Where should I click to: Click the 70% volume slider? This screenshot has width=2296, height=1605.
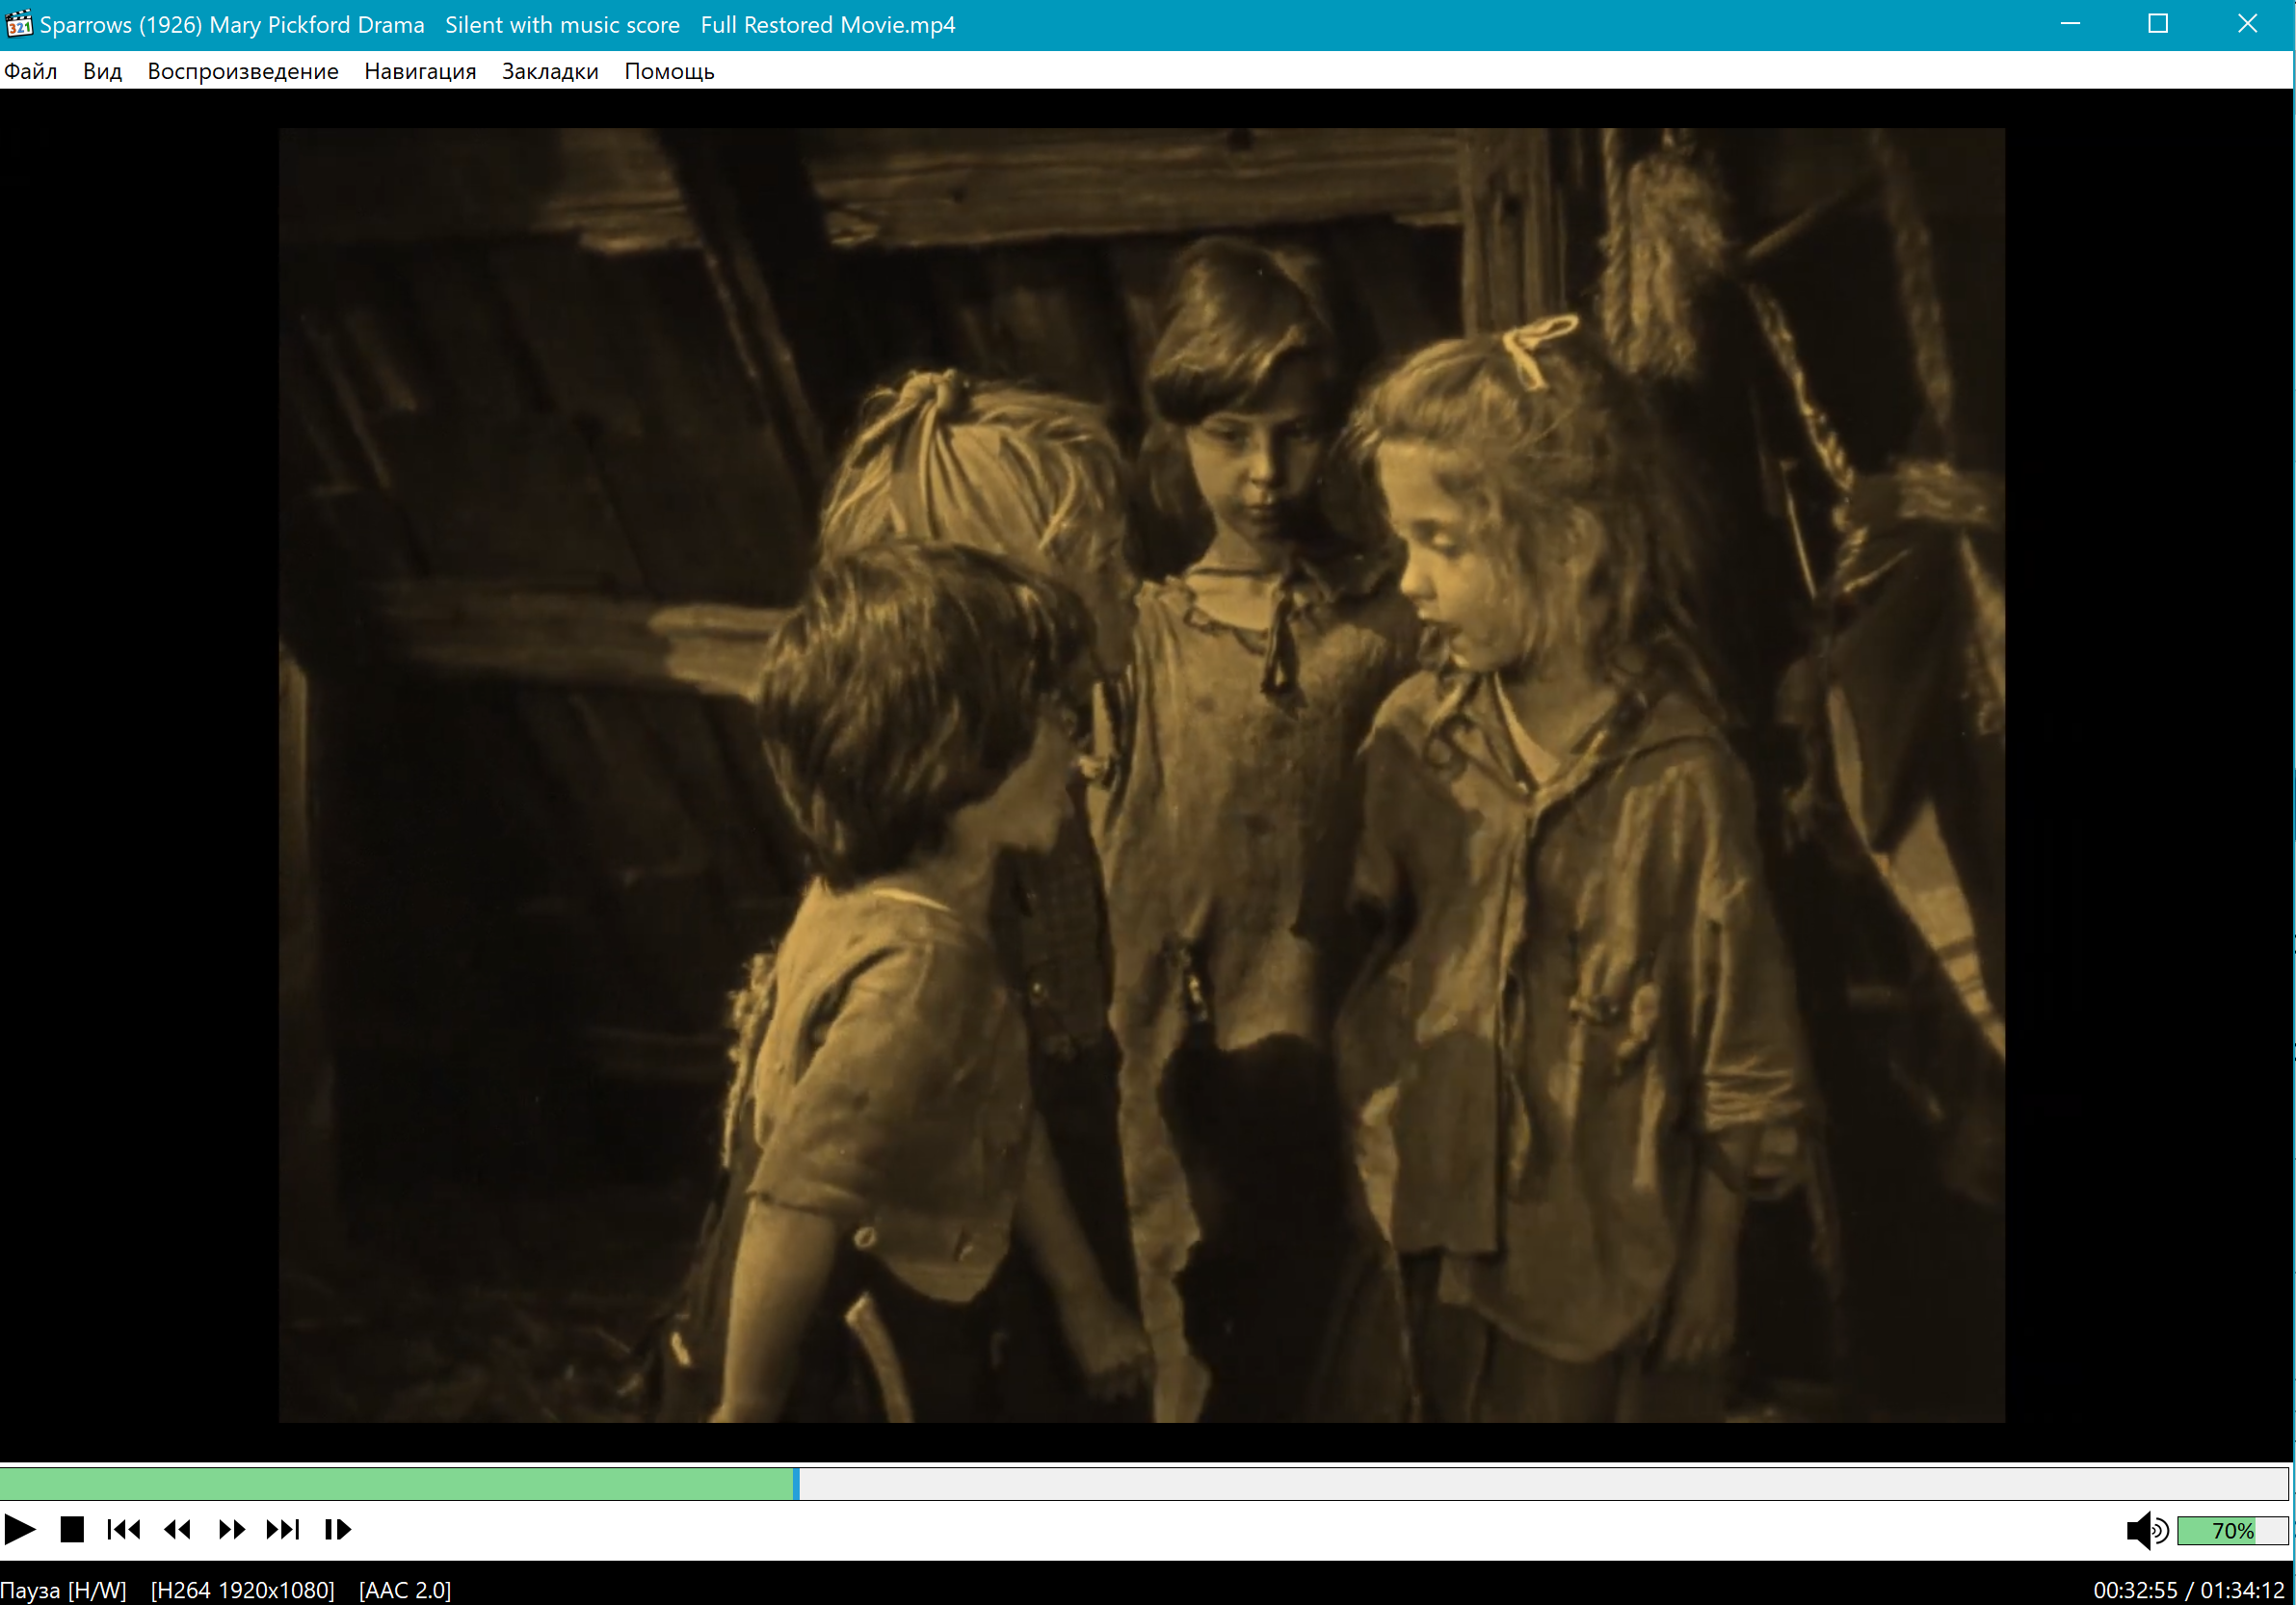[x=2231, y=1530]
